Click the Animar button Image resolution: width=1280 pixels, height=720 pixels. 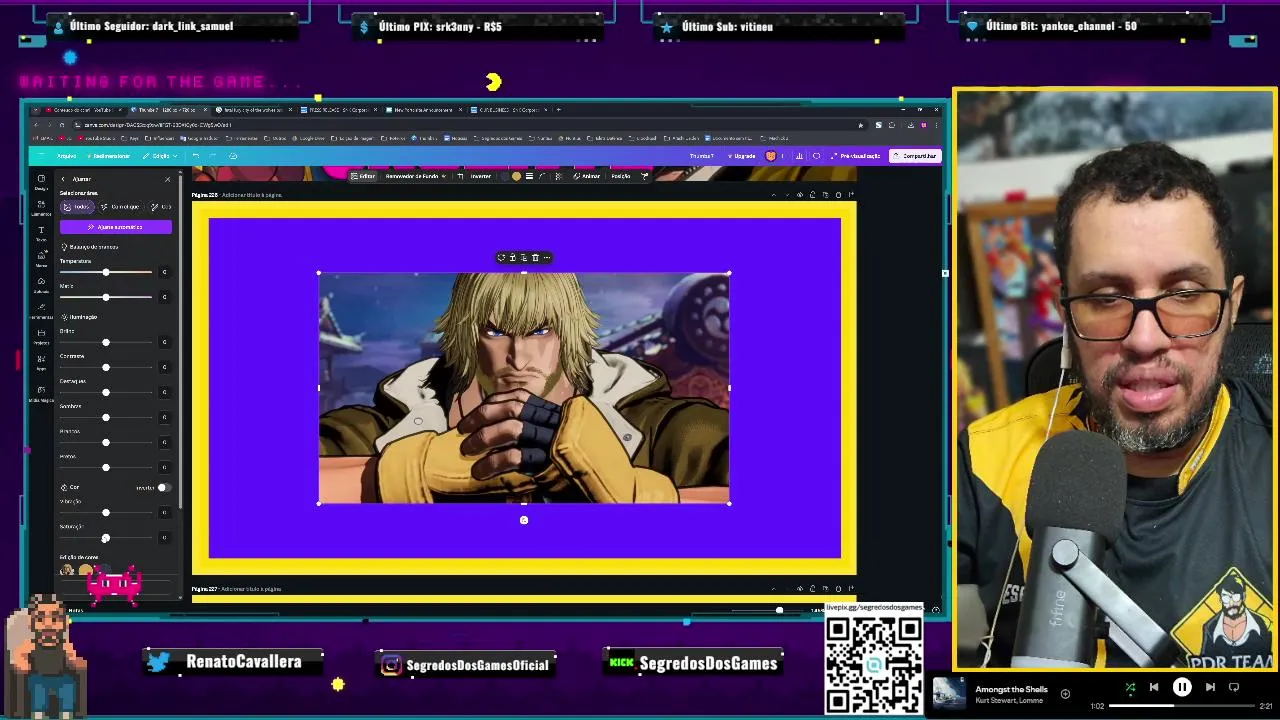[587, 176]
